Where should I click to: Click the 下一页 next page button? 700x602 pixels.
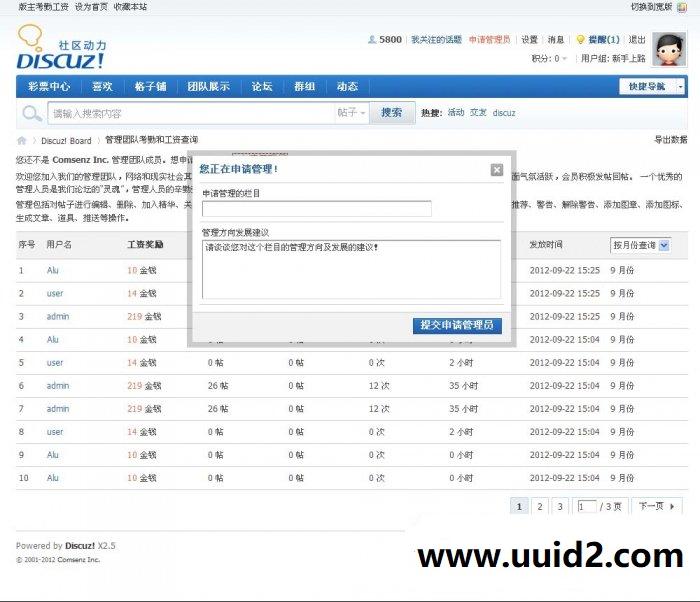tap(656, 506)
